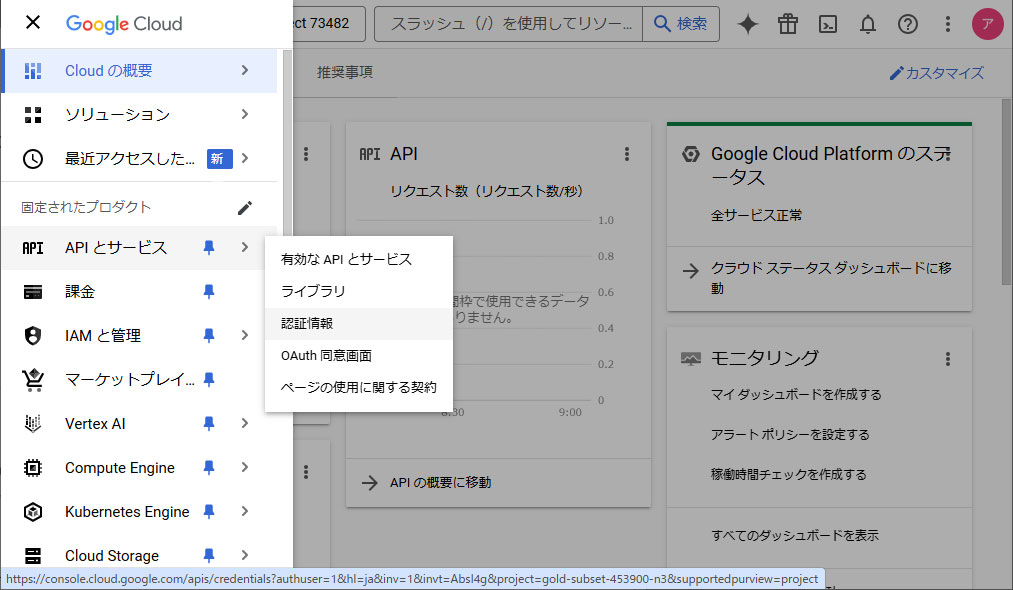Image resolution: width=1013 pixels, height=590 pixels.
Task: Open the IAM と管理 shield icon
Action: point(32,336)
